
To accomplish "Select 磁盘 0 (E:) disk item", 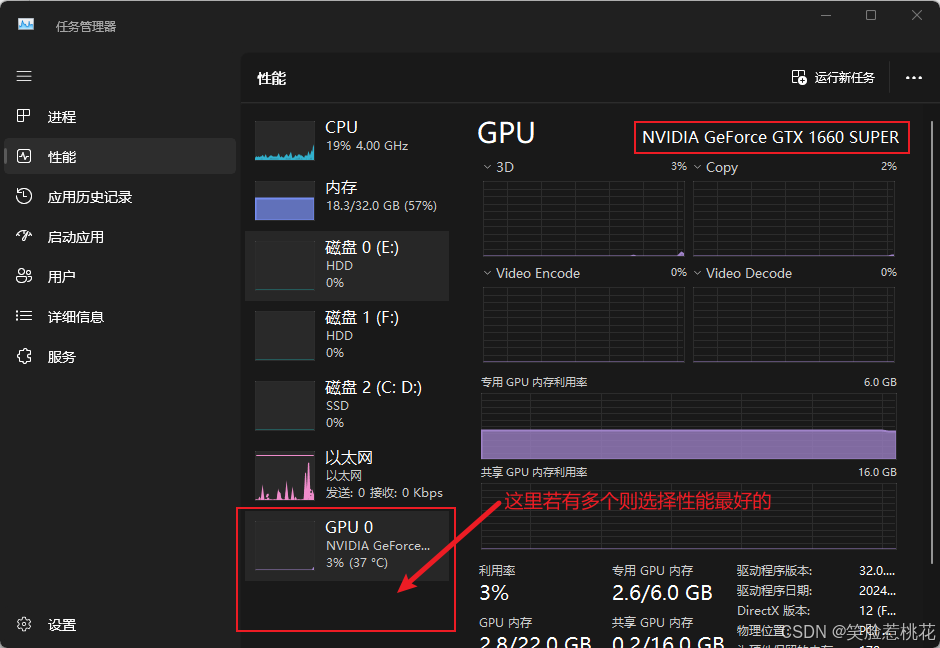I will tap(347, 266).
